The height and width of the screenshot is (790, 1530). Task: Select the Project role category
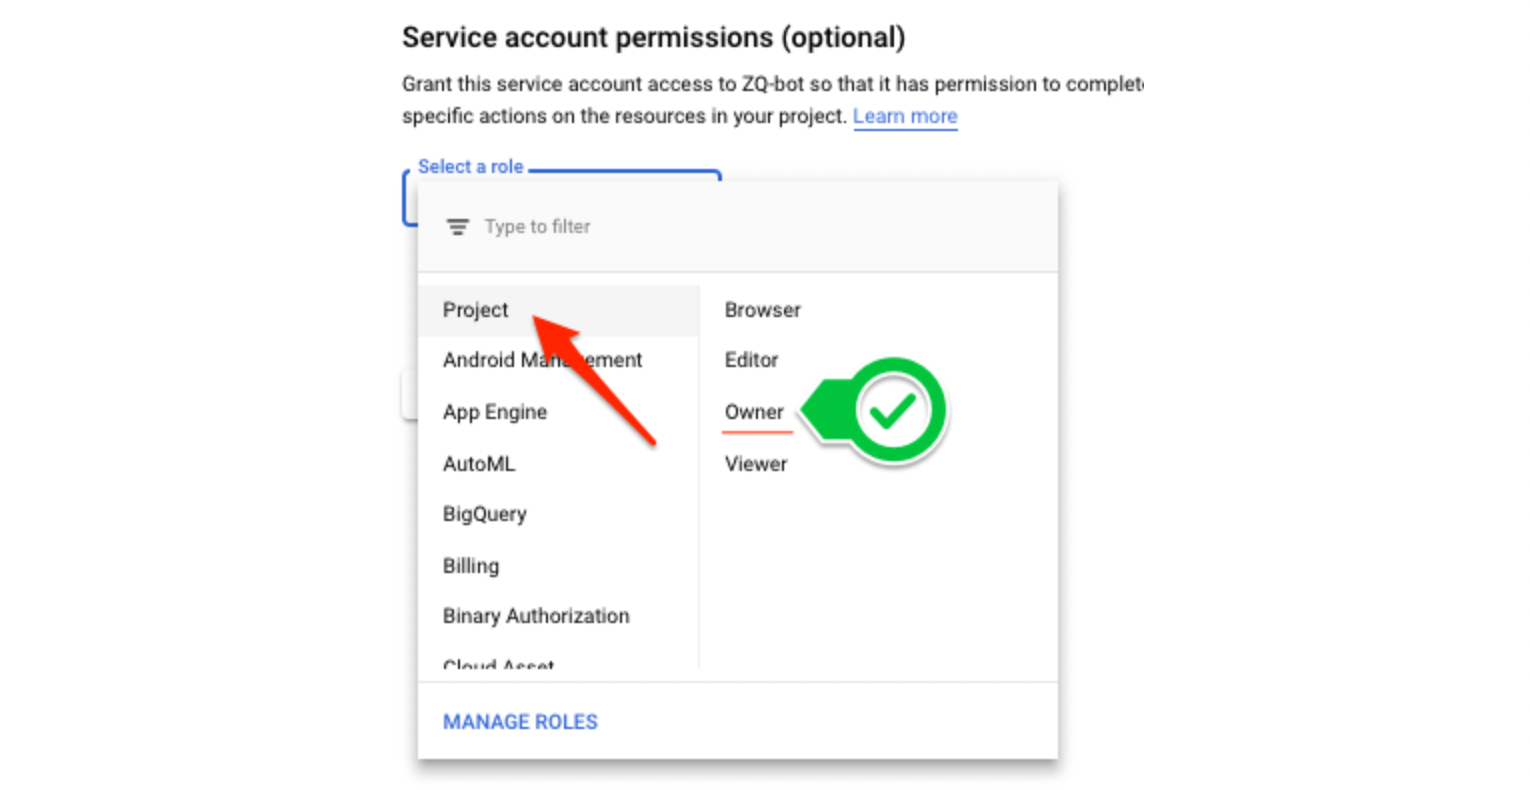tap(475, 310)
